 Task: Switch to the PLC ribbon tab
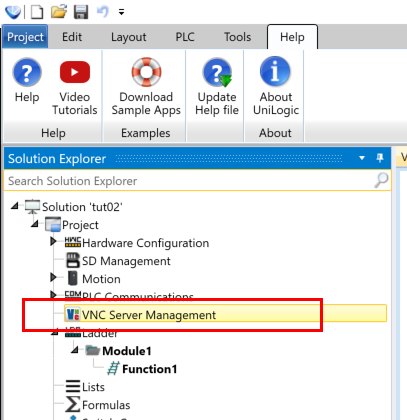185,37
